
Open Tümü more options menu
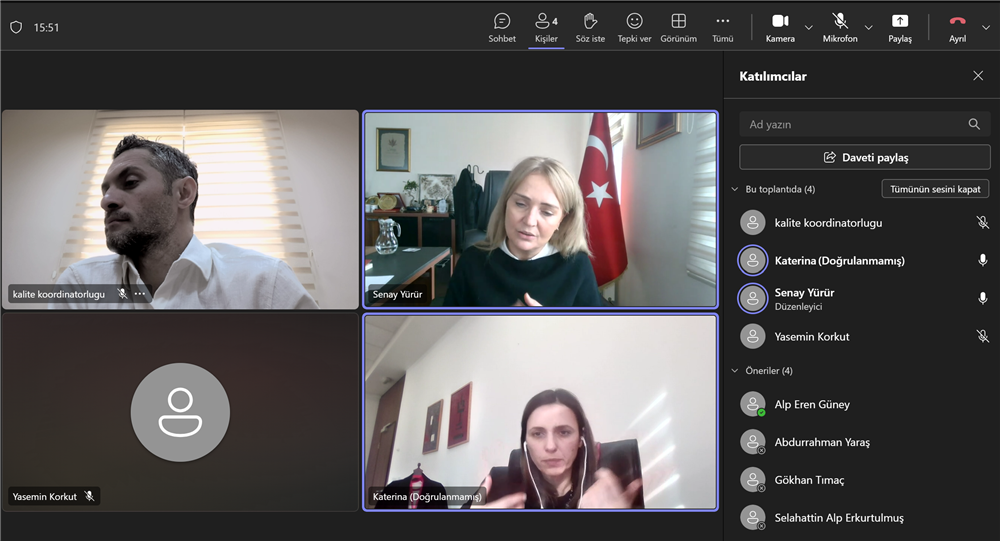point(722,27)
